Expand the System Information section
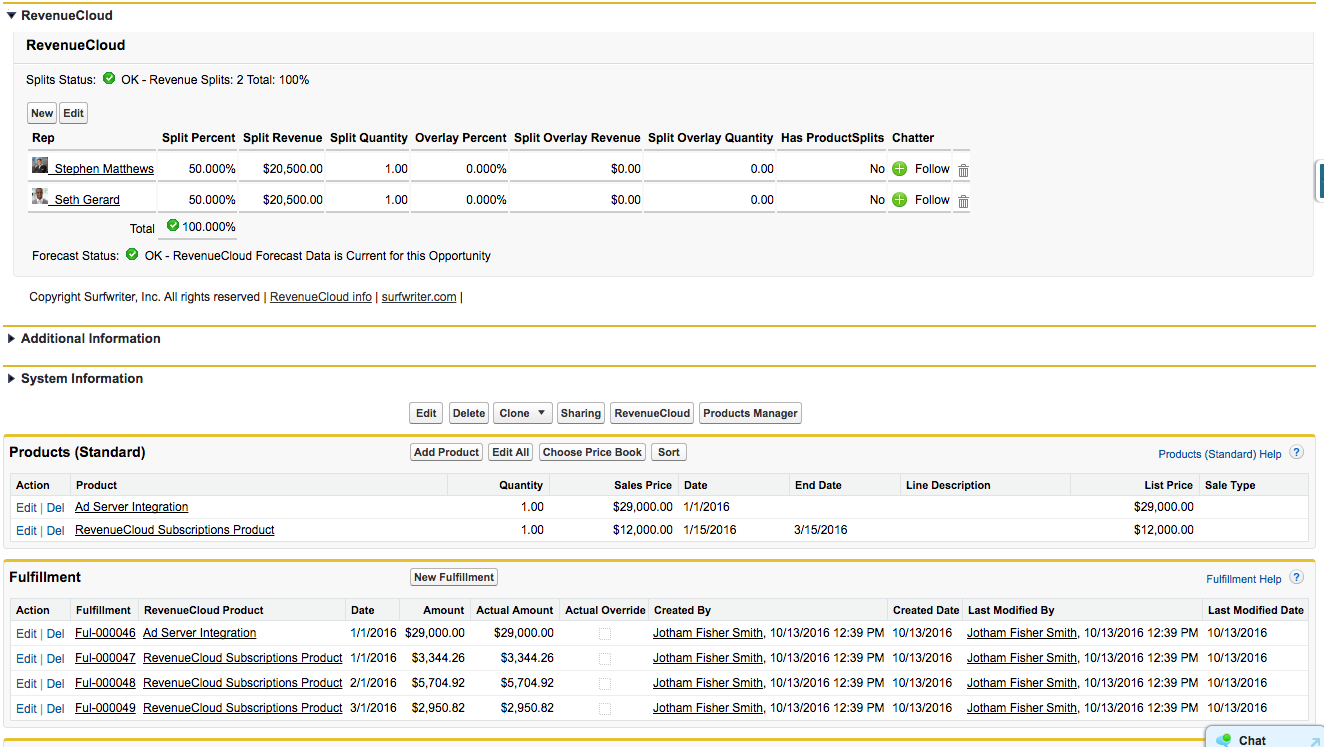The width and height of the screenshot is (1324, 747). click(11, 379)
